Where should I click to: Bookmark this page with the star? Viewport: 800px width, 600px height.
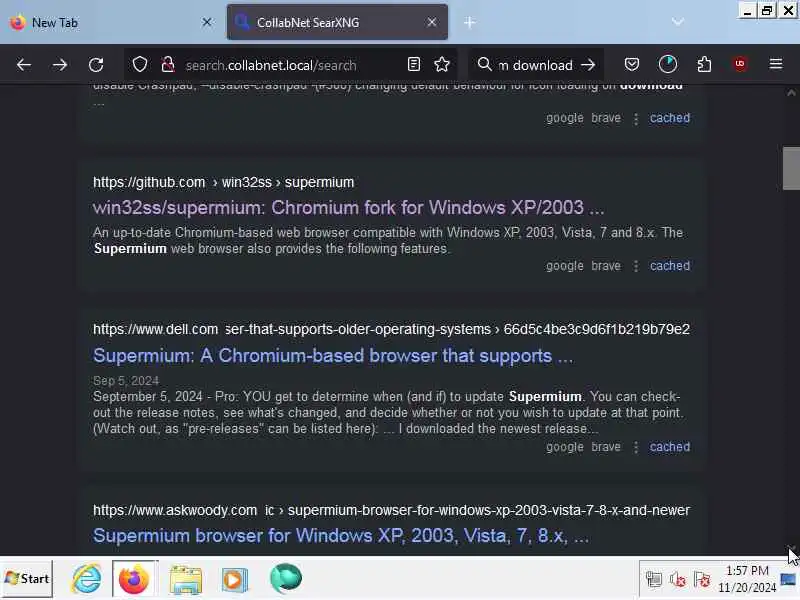pos(442,64)
